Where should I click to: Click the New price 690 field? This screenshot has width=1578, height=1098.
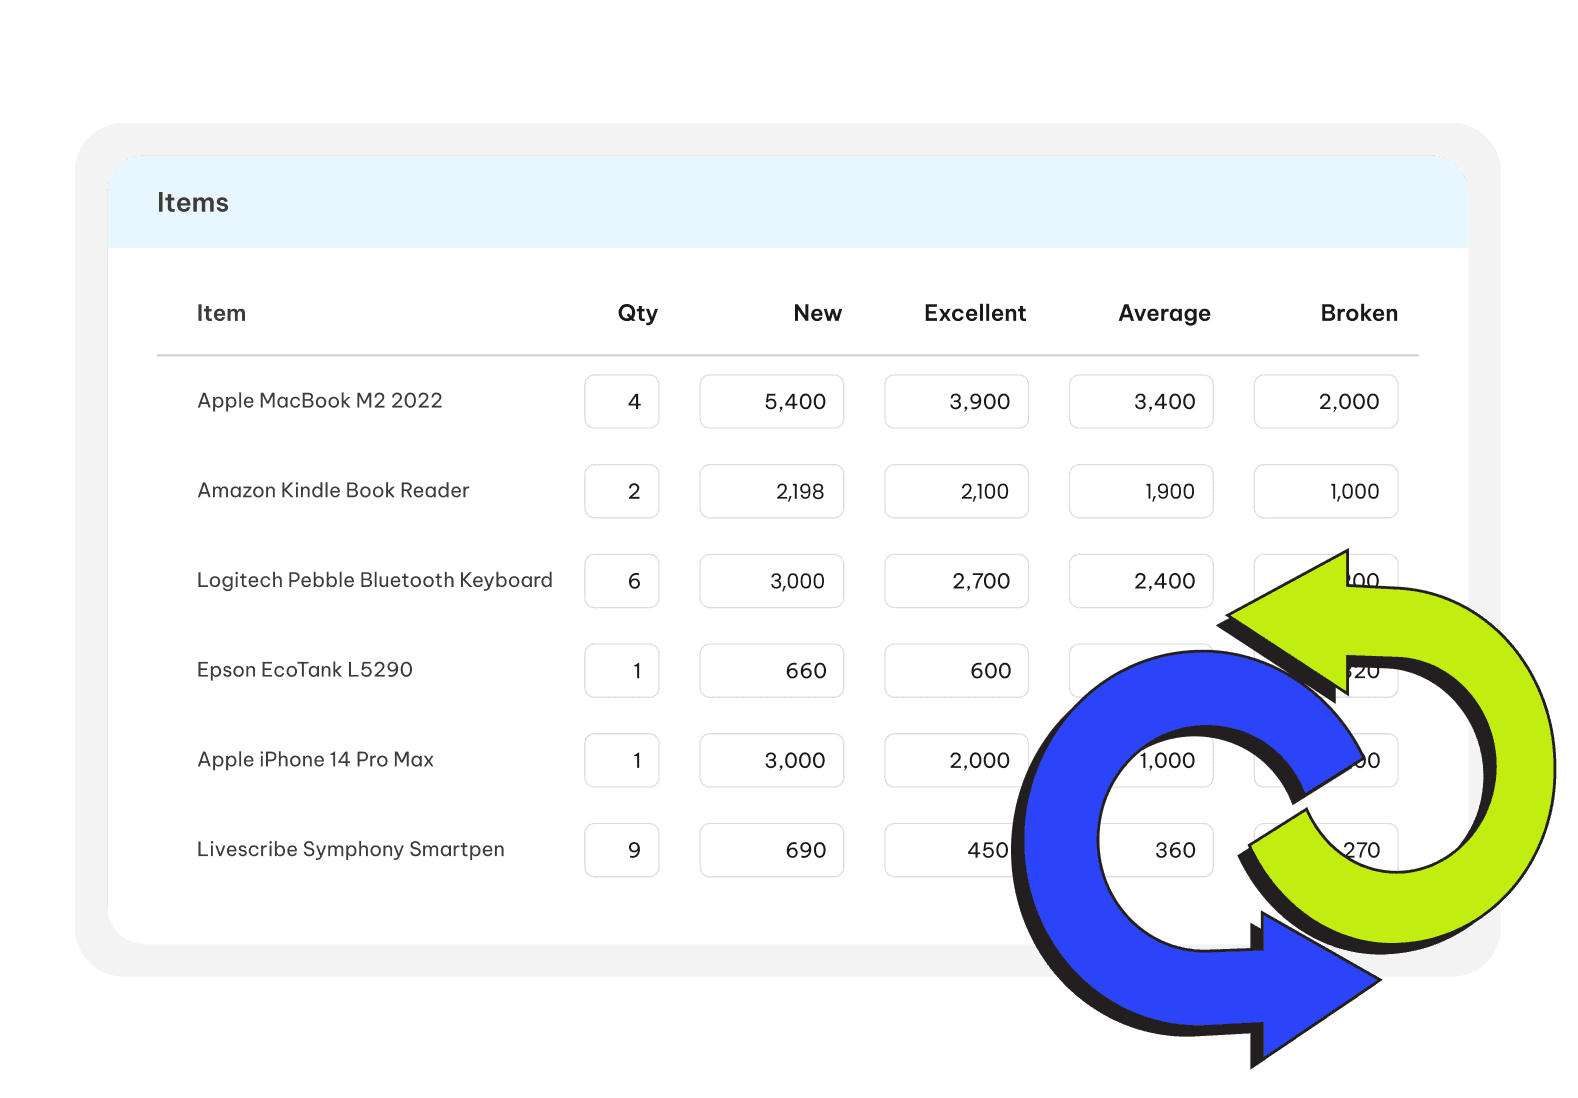click(x=772, y=850)
